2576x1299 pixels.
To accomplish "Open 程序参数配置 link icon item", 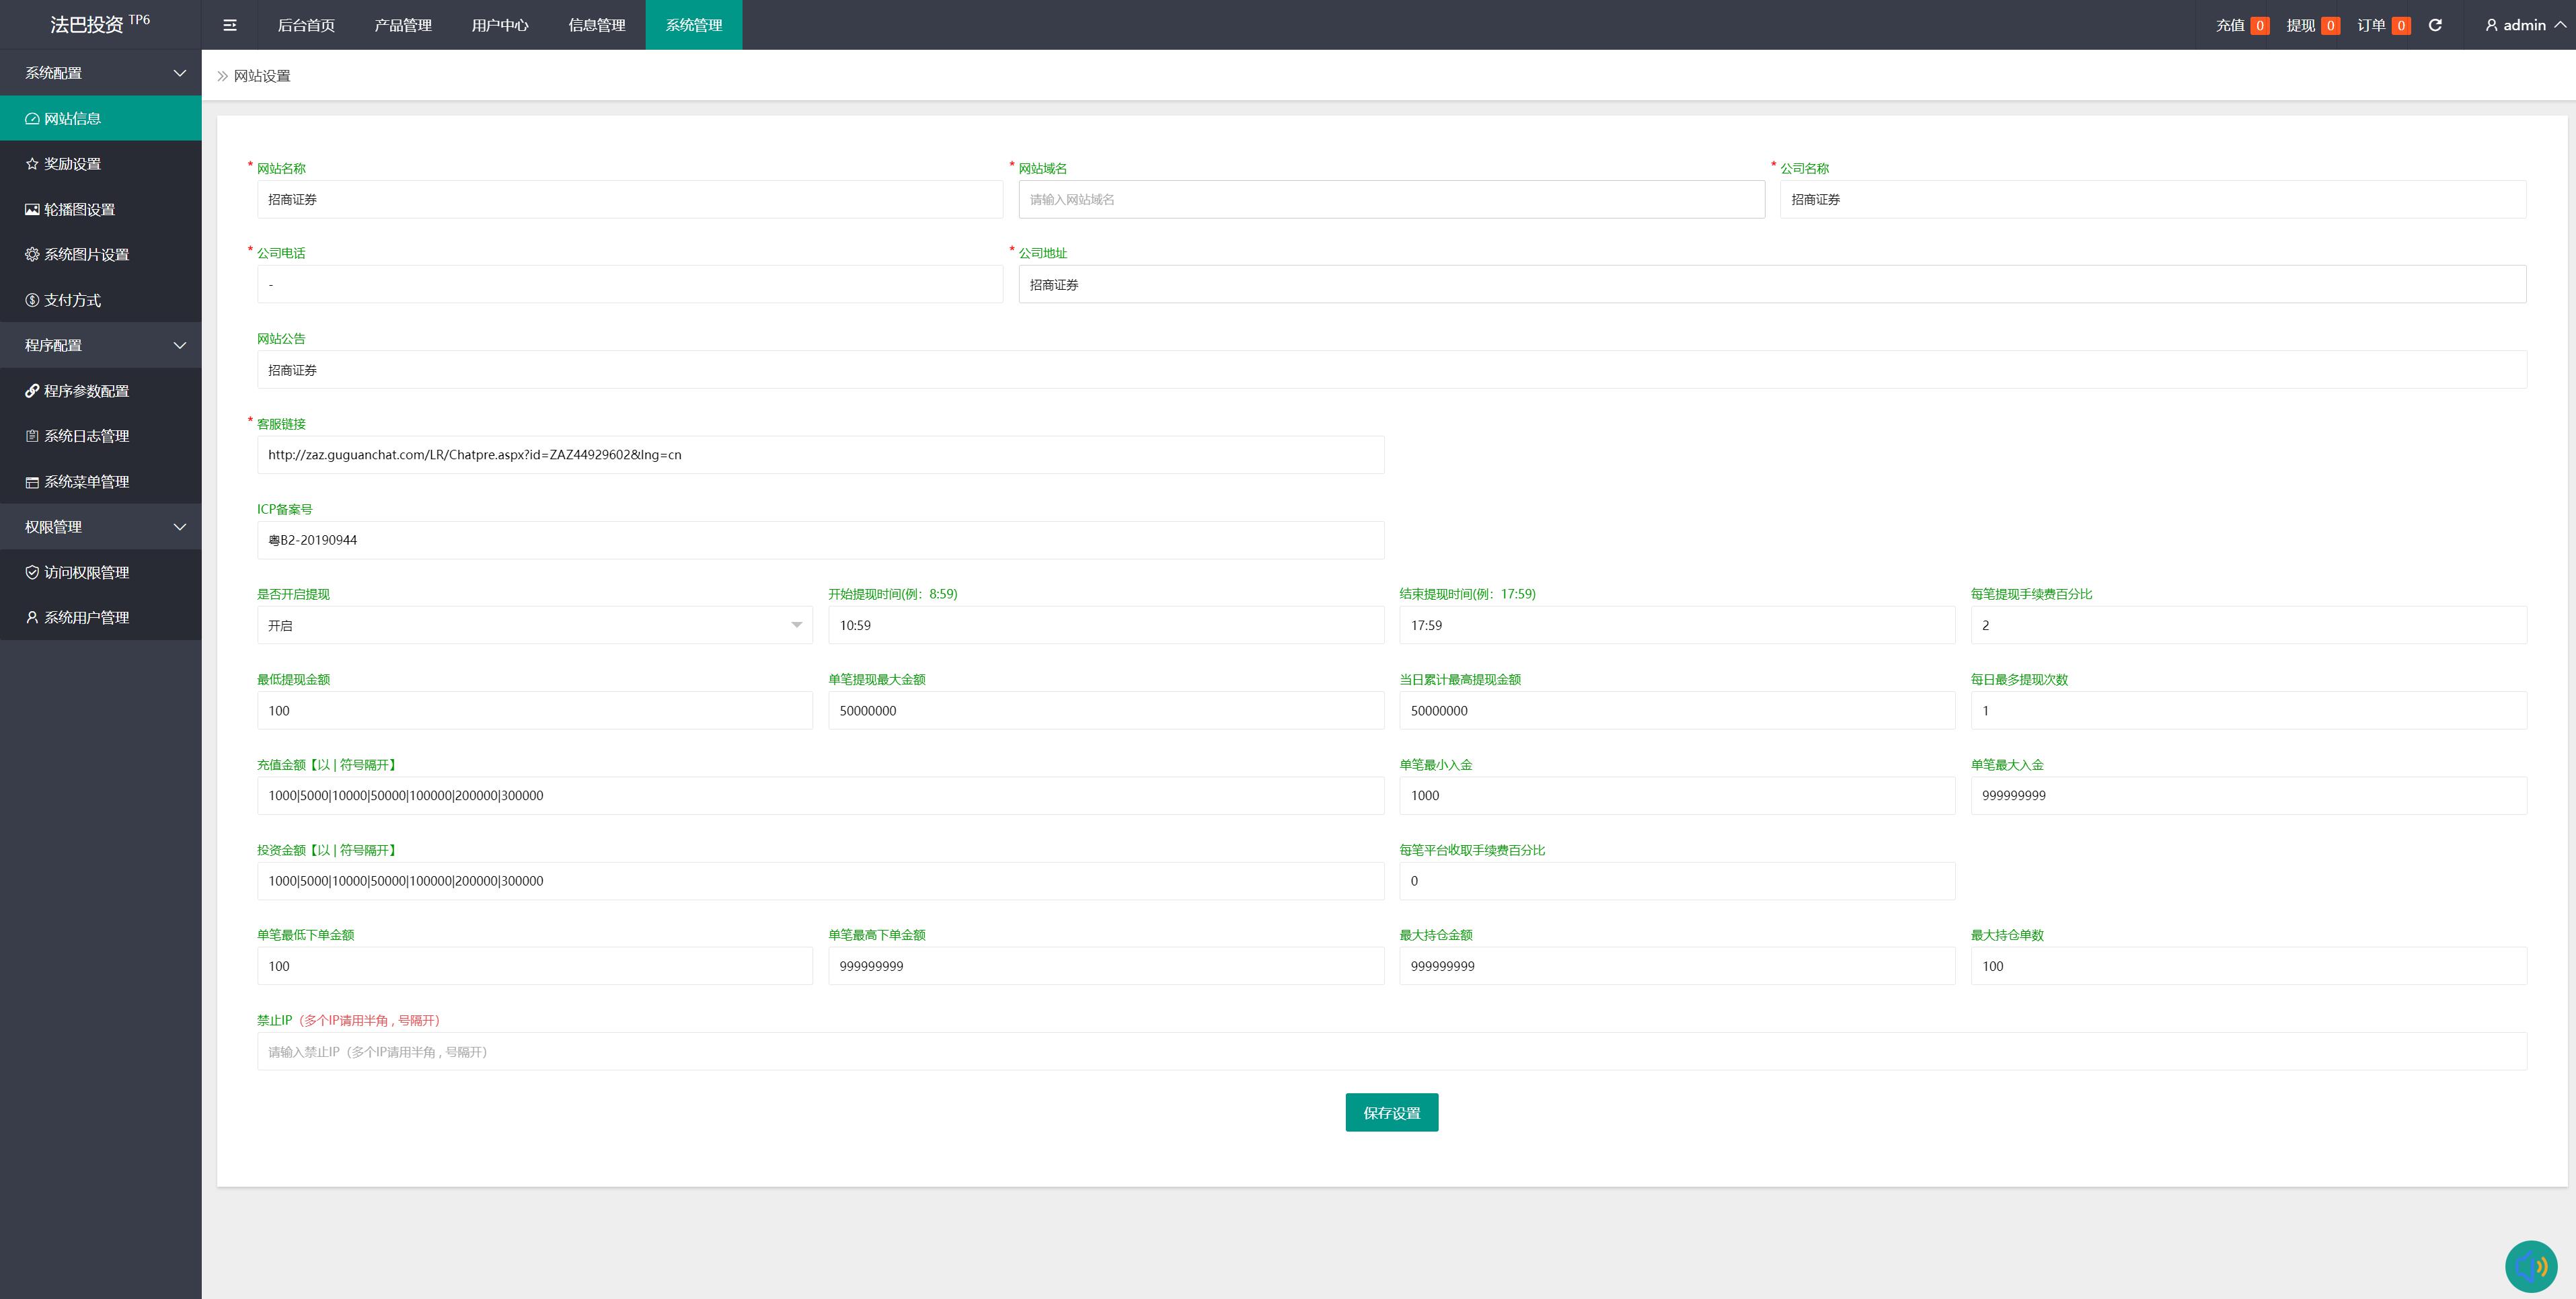I will tap(86, 391).
